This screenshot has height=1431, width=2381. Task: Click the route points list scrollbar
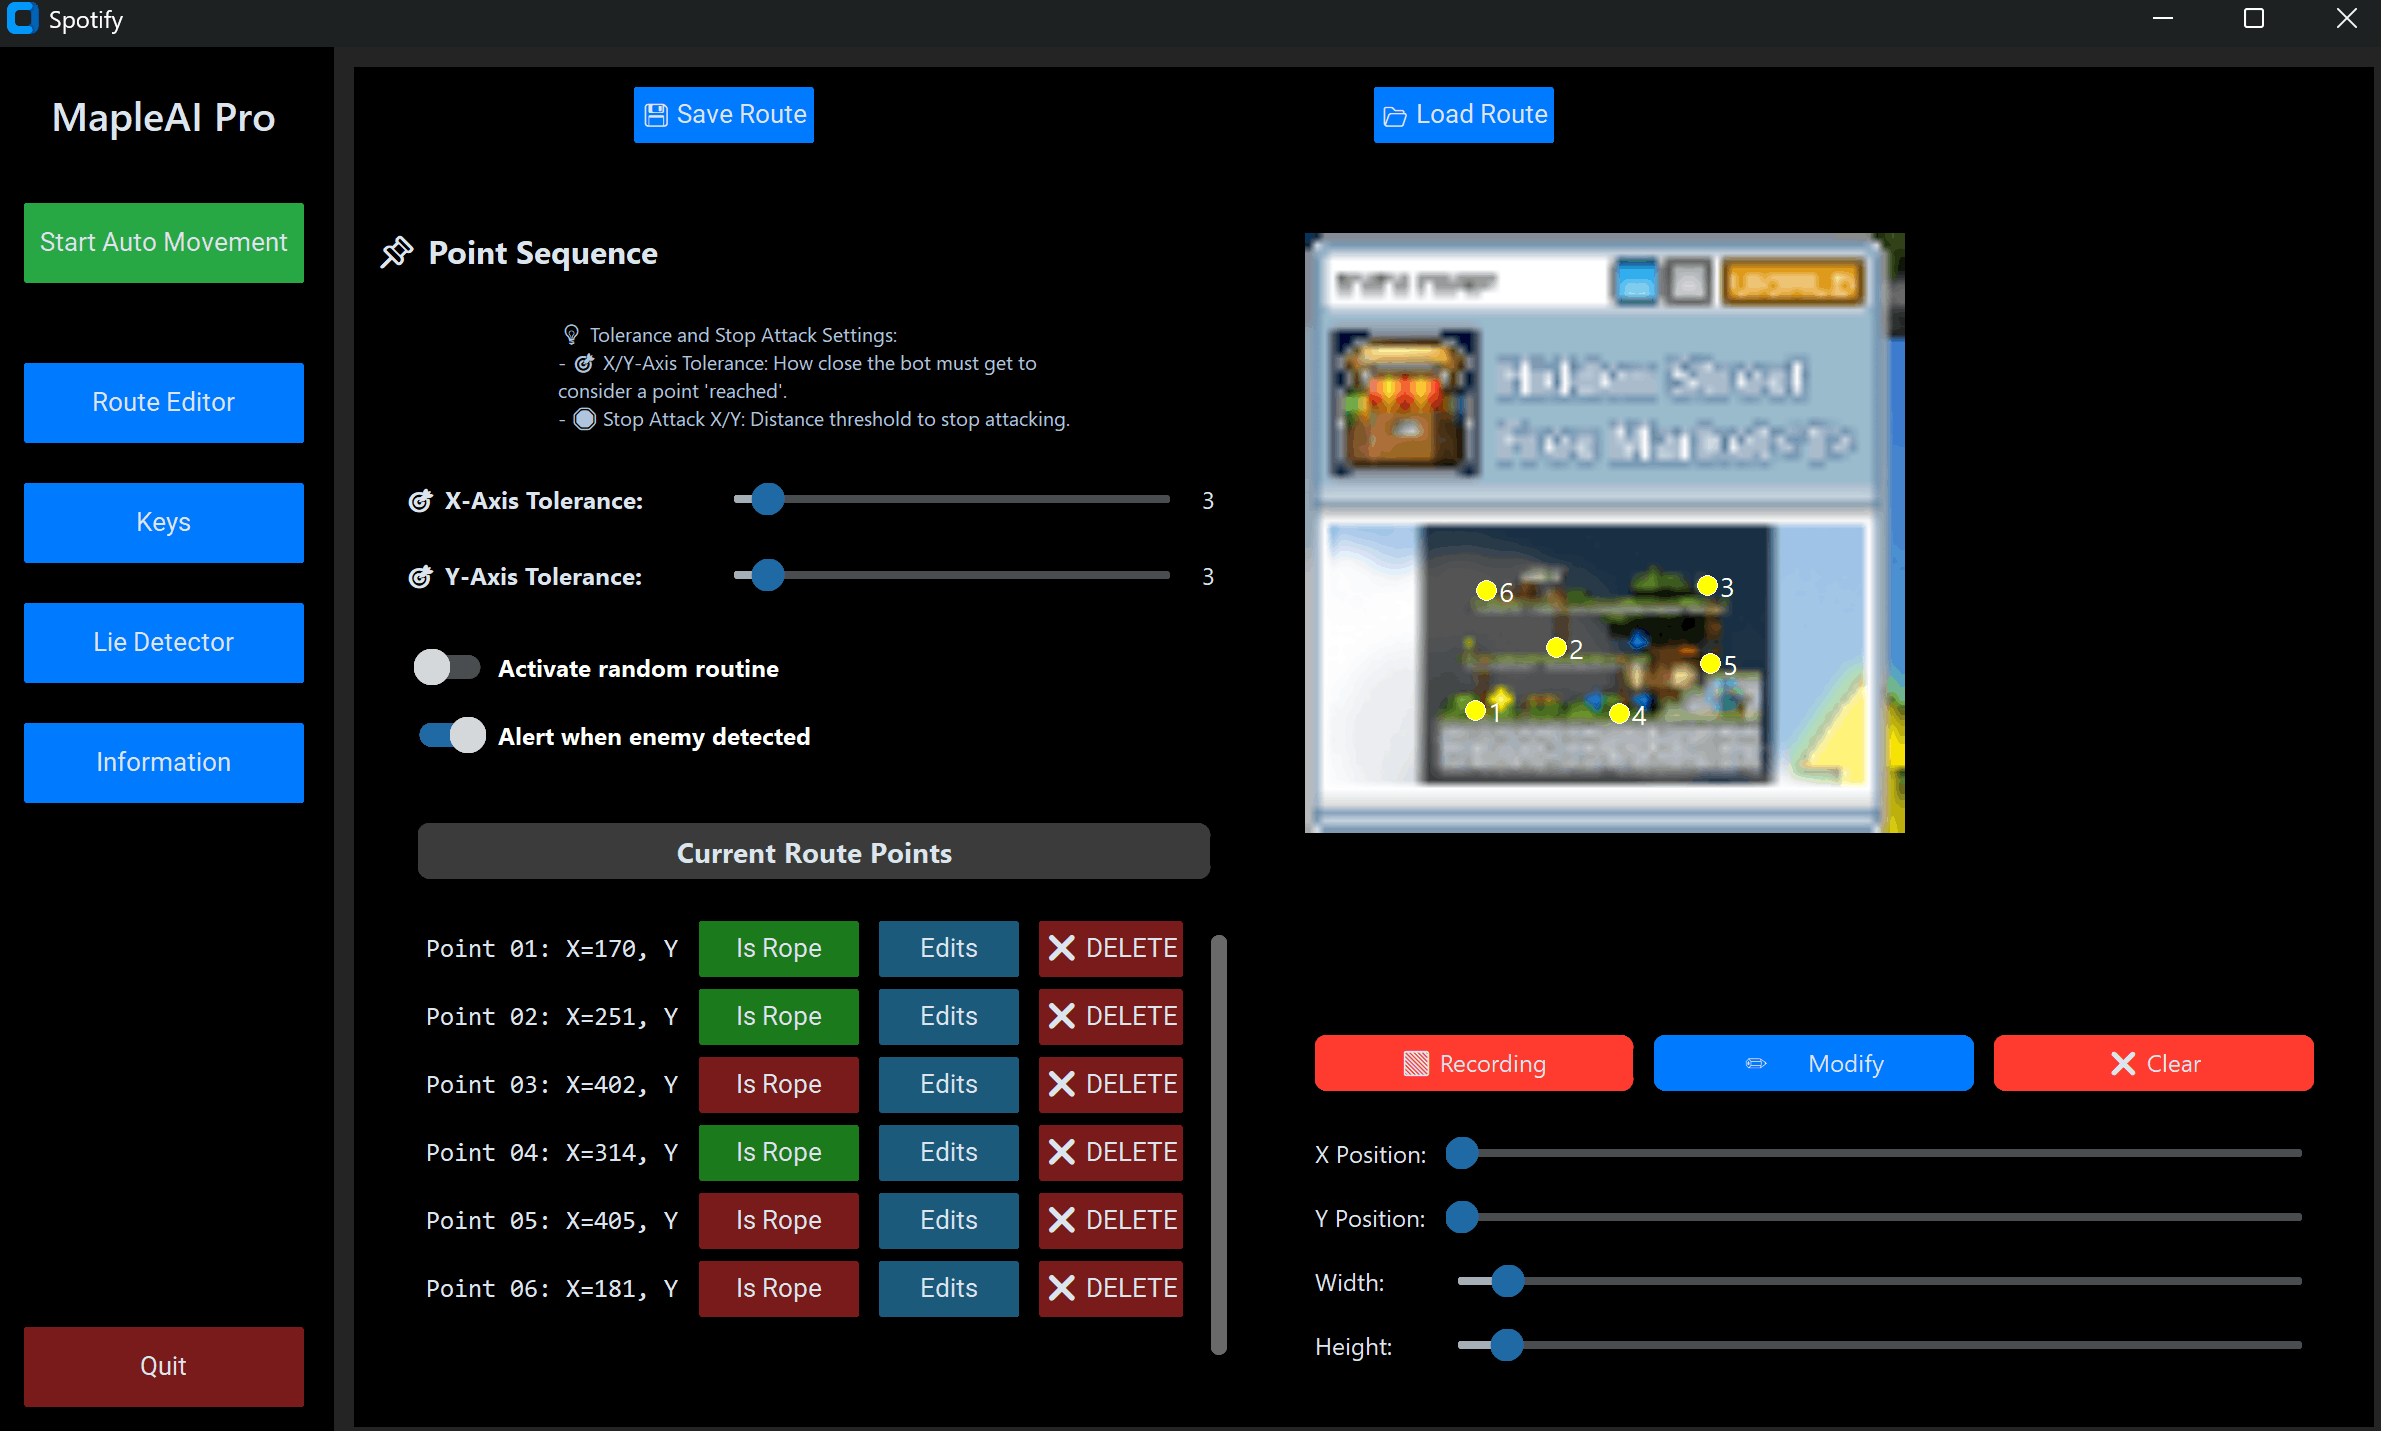click(1218, 1144)
